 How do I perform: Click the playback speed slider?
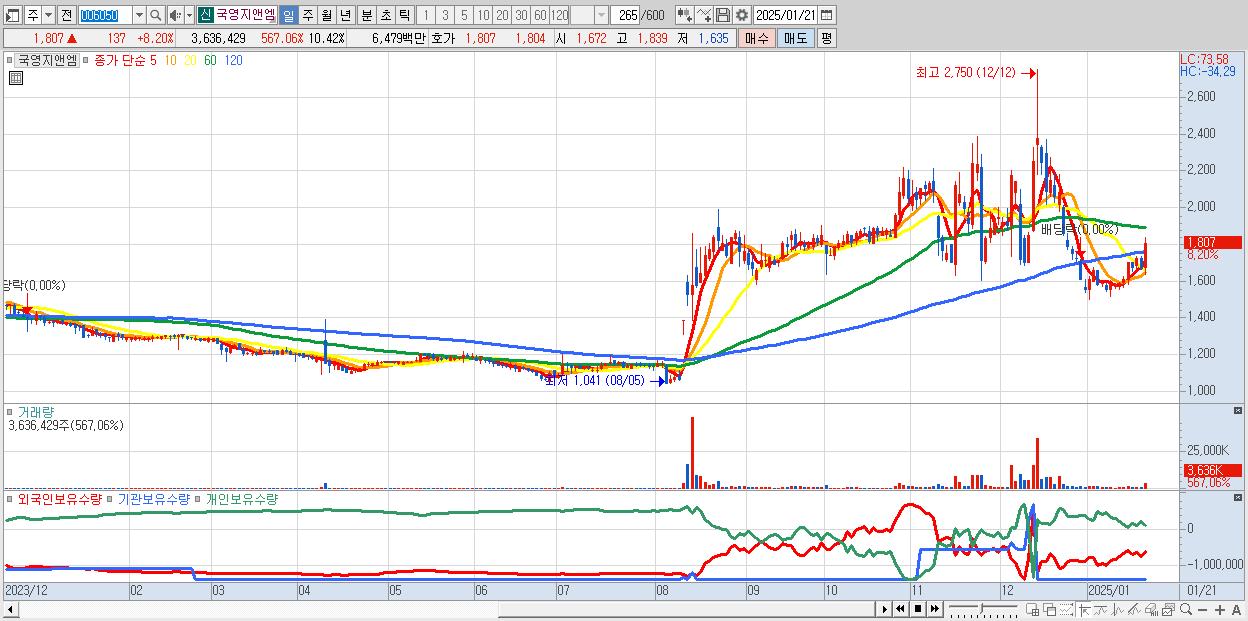coord(983,609)
